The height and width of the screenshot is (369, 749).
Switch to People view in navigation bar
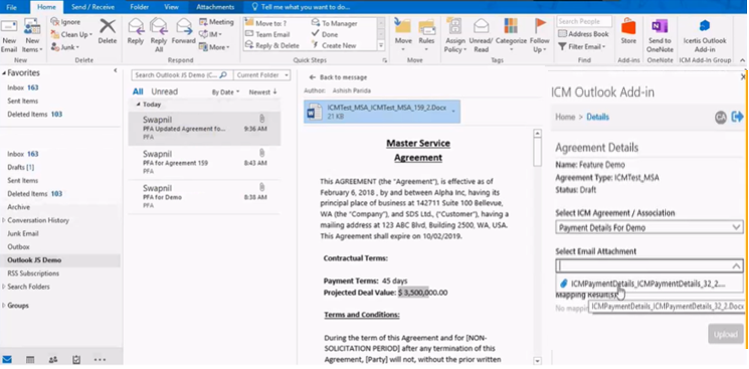click(53, 359)
